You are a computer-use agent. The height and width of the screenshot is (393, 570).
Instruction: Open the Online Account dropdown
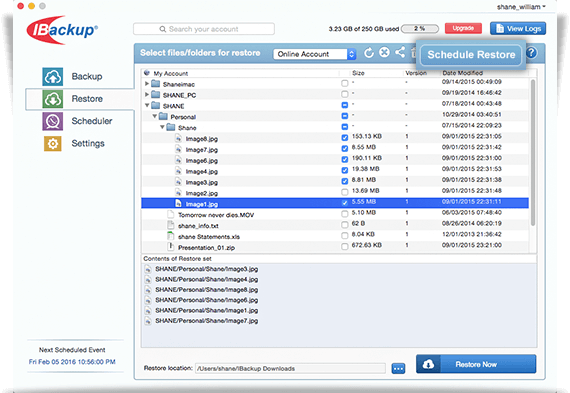pyautogui.click(x=314, y=54)
